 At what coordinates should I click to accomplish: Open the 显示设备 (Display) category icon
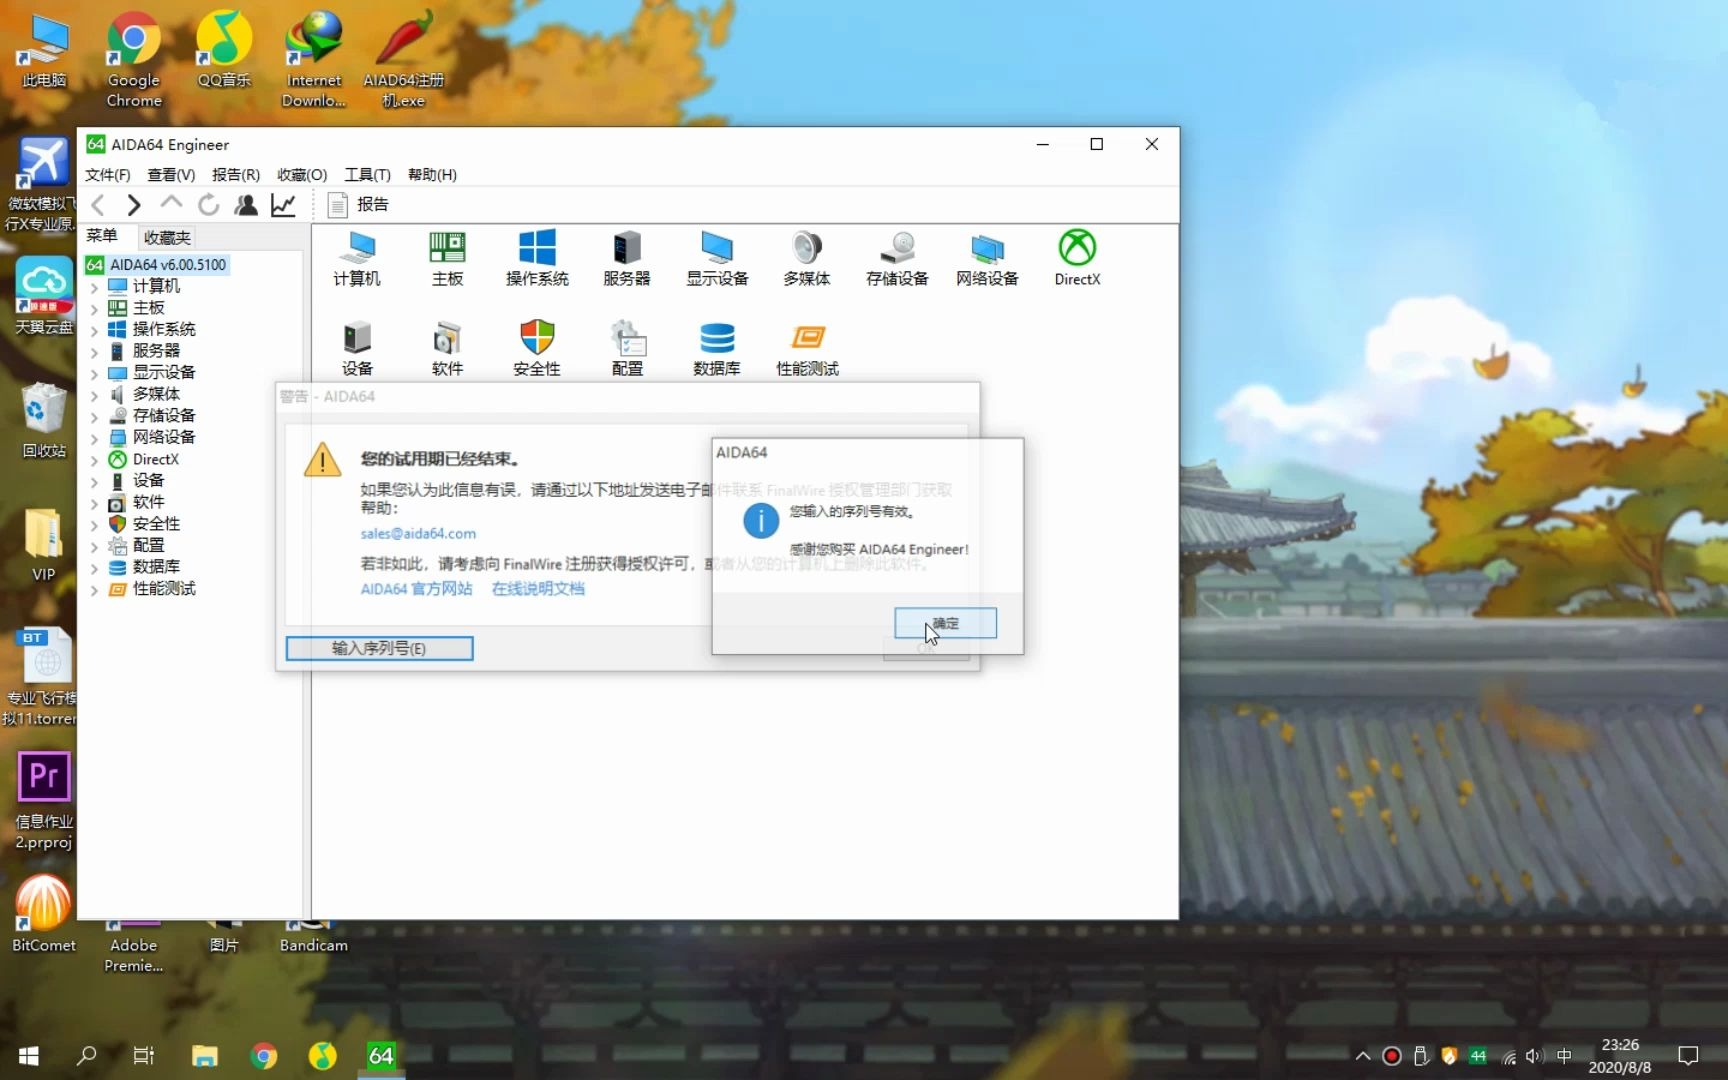point(717,258)
